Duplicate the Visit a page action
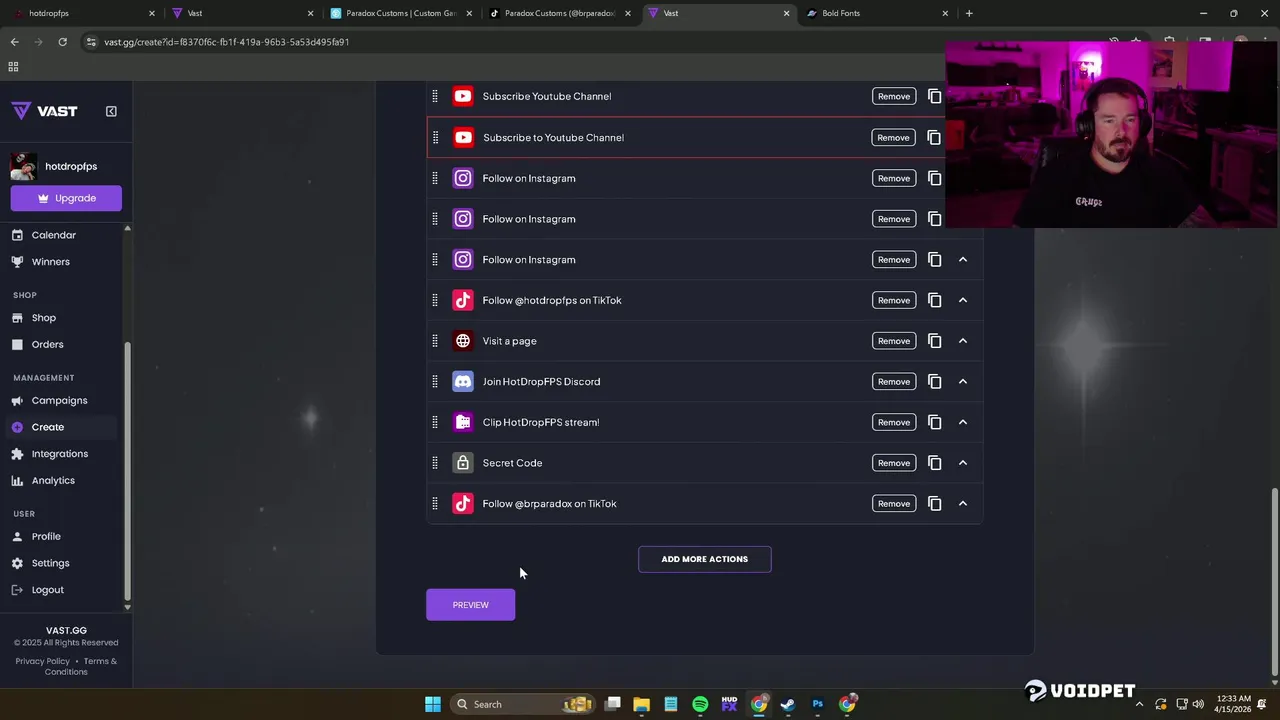The width and height of the screenshot is (1280, 720). click(x=934, y=341)
